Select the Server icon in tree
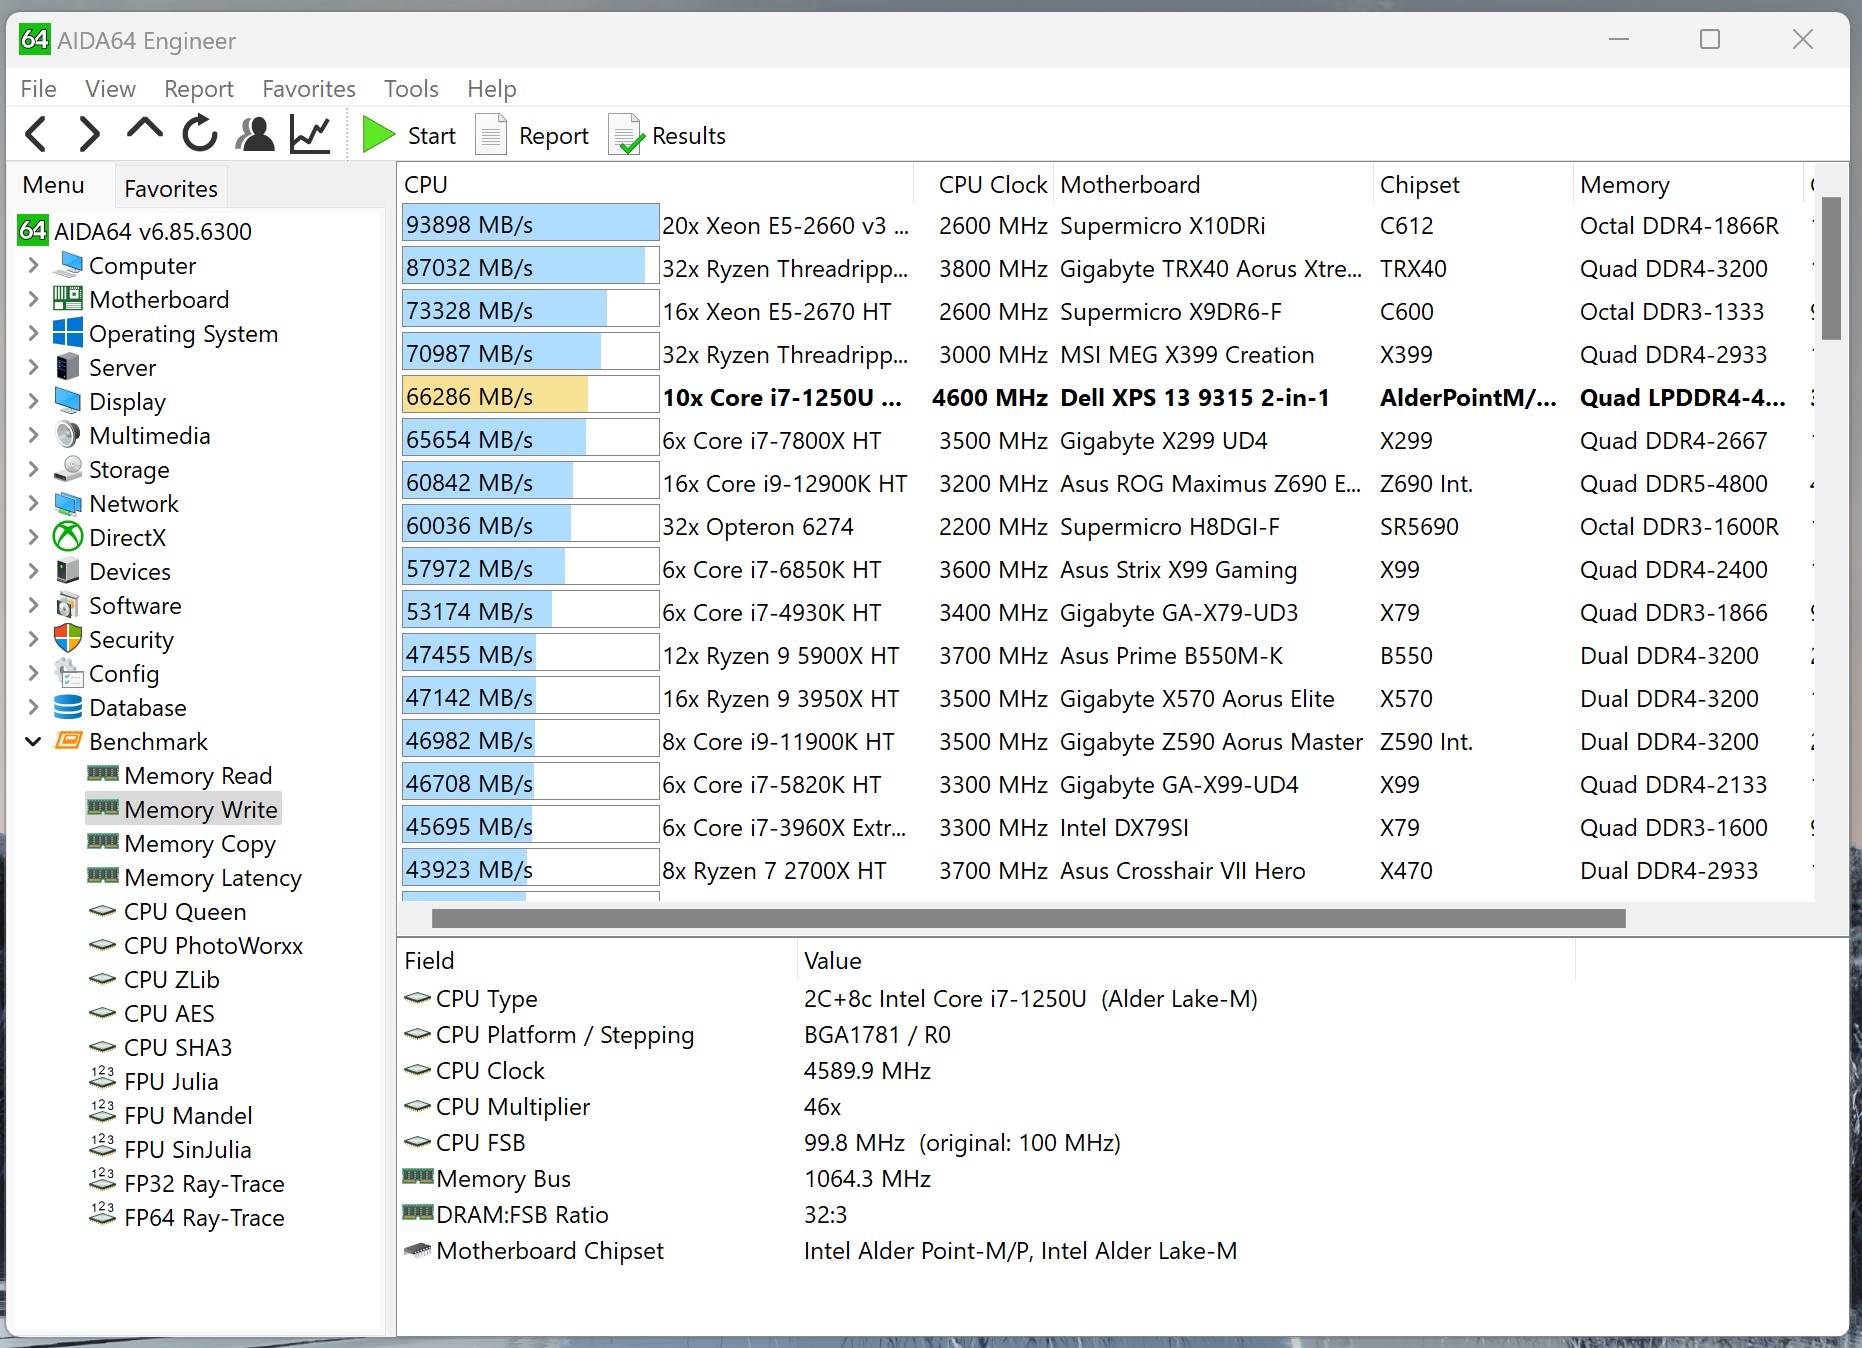Viewport: 1862px width, 1348px height. [68, 367]
